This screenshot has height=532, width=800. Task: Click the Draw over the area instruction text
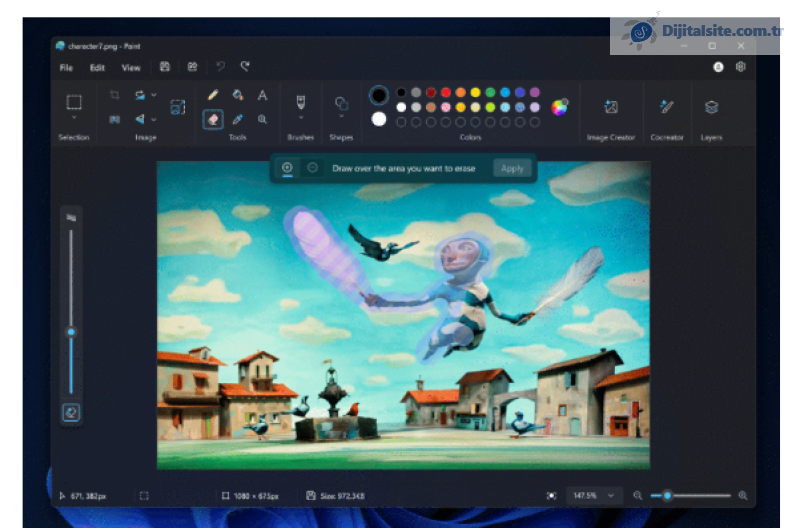[404, 168]
